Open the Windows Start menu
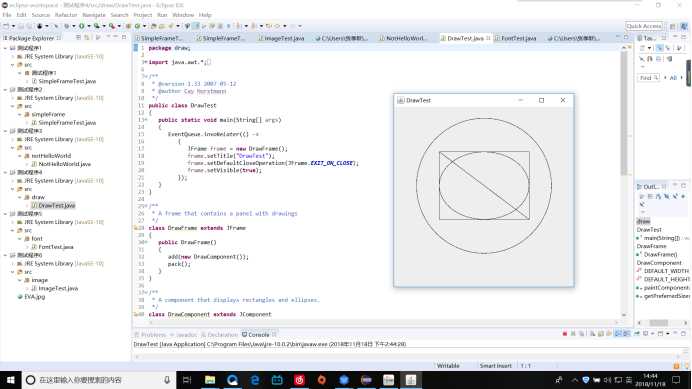692x389 pixels. (11, 380)
